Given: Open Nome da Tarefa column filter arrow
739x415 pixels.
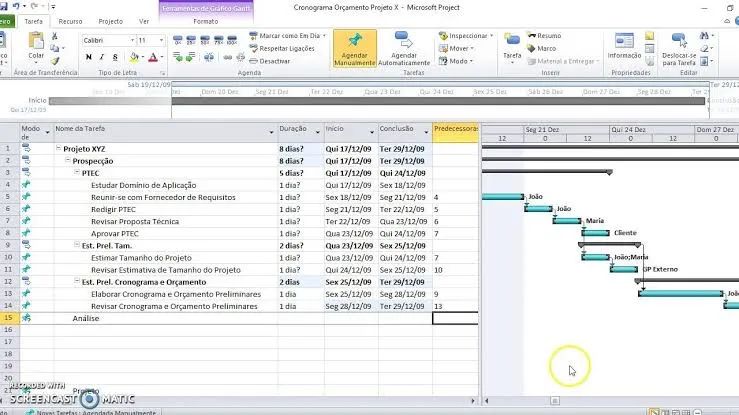Looking at the screenshot, I should pos(271,132).
